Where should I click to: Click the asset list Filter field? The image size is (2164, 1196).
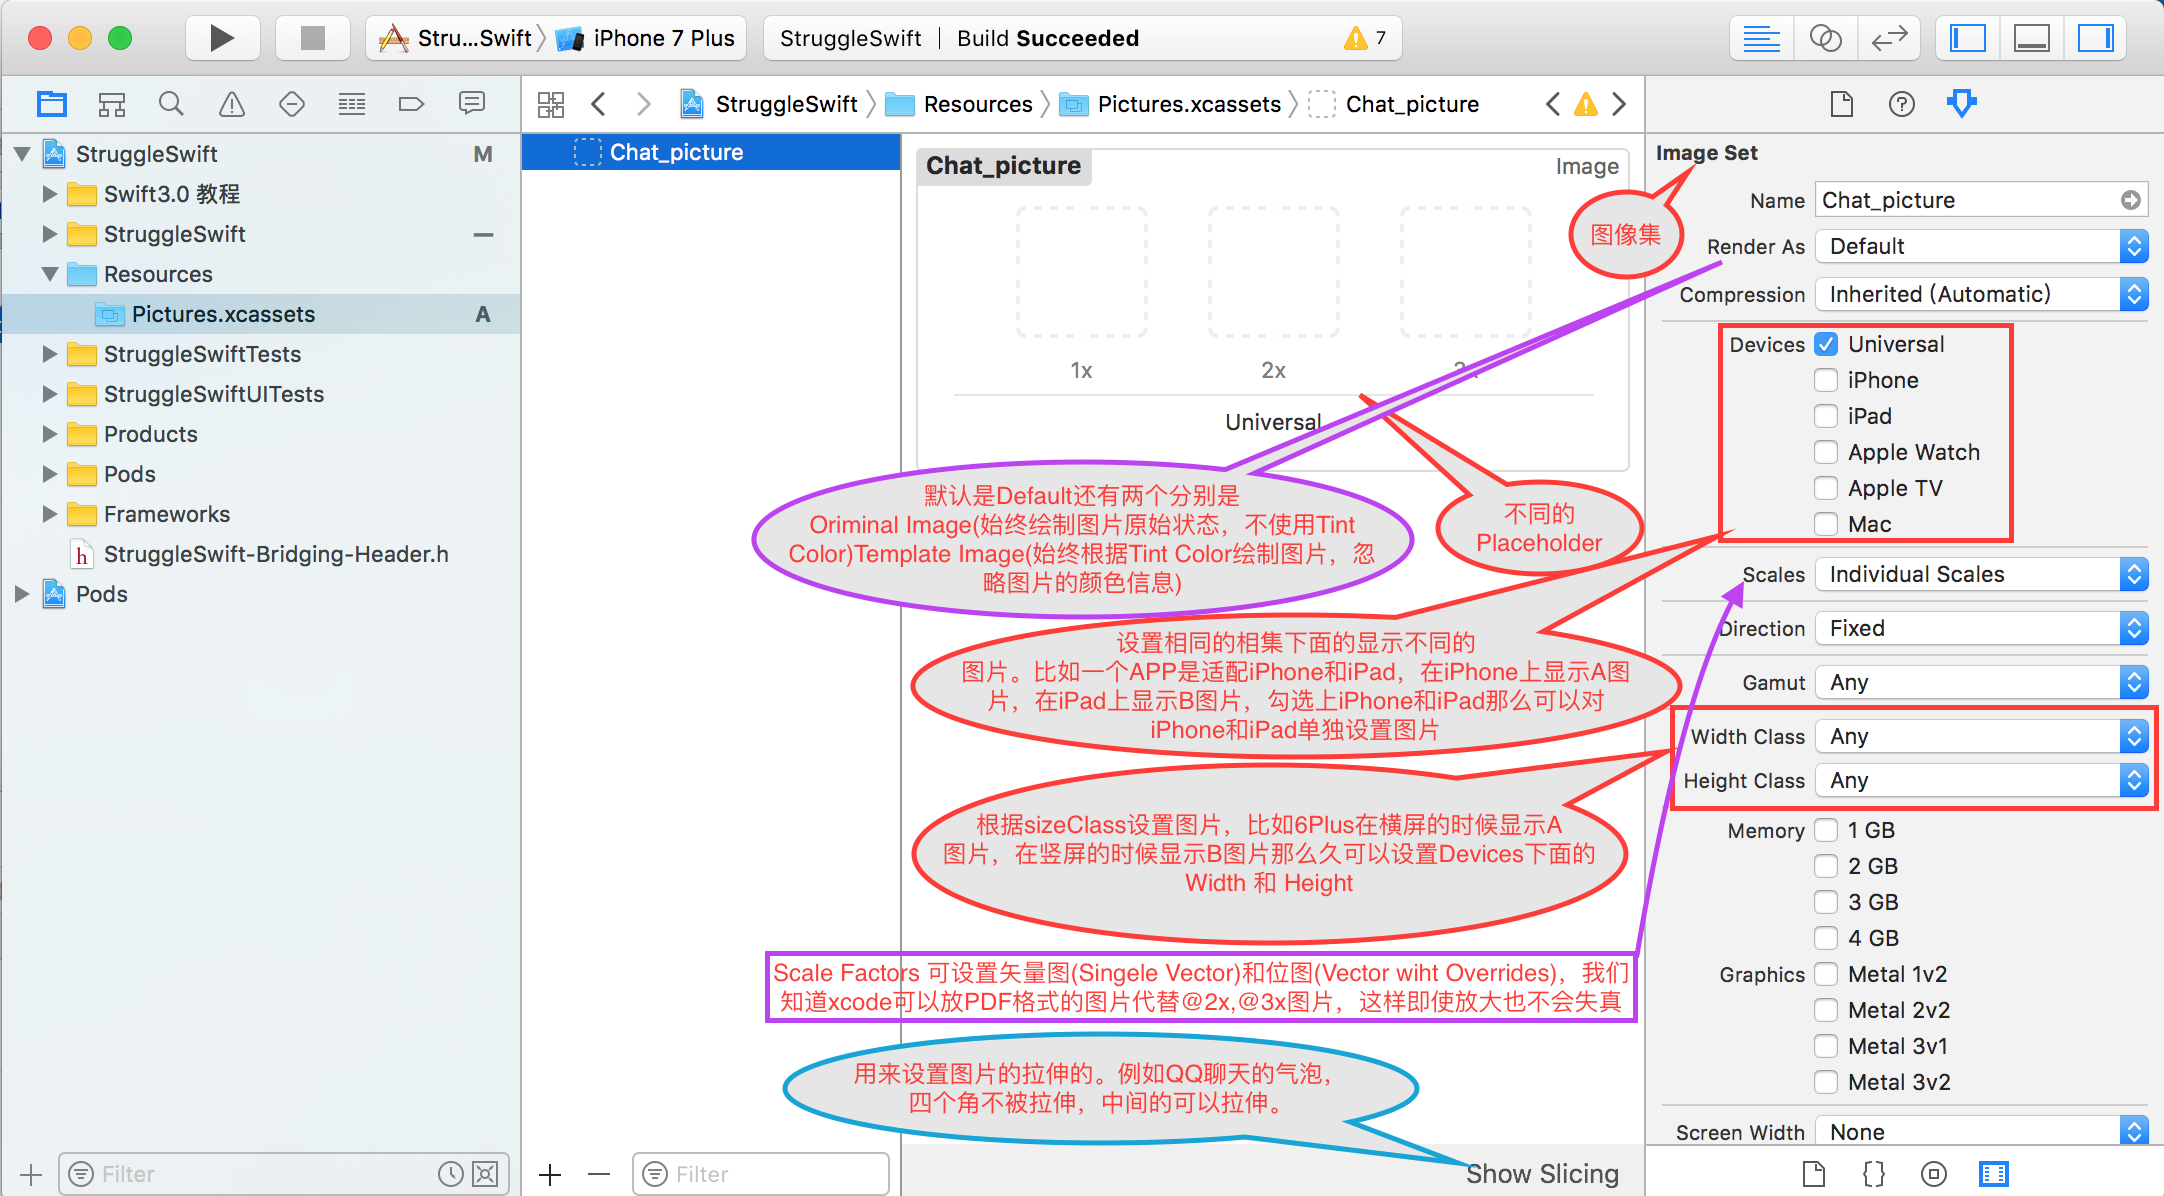(761, 1174)
